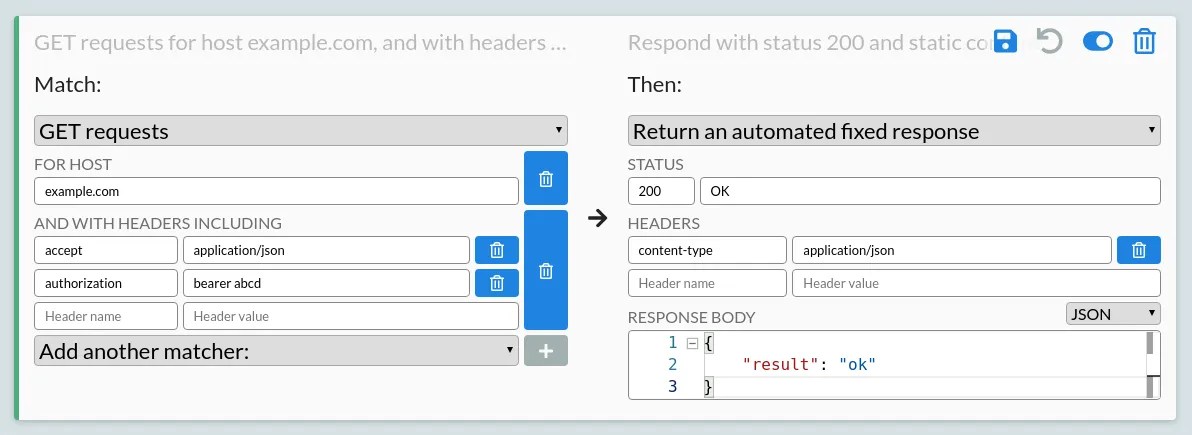Screen dimensions: 1192x435
Task: Open the JSON body format dropdown
Action: click(1113, 313)
